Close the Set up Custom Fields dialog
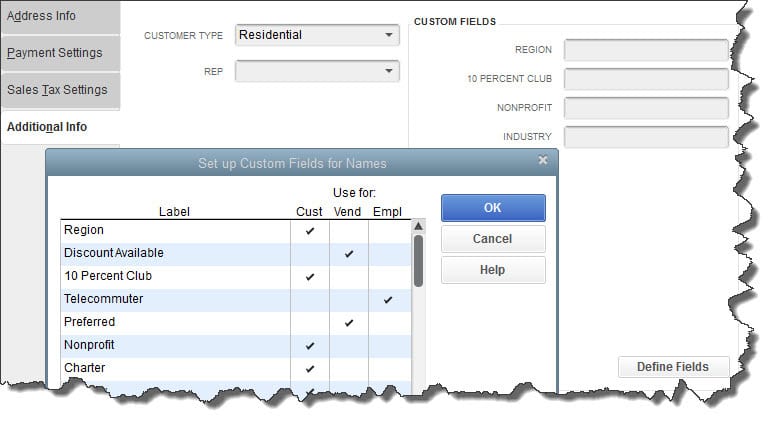The image size is (777, 424). (543, 161)
